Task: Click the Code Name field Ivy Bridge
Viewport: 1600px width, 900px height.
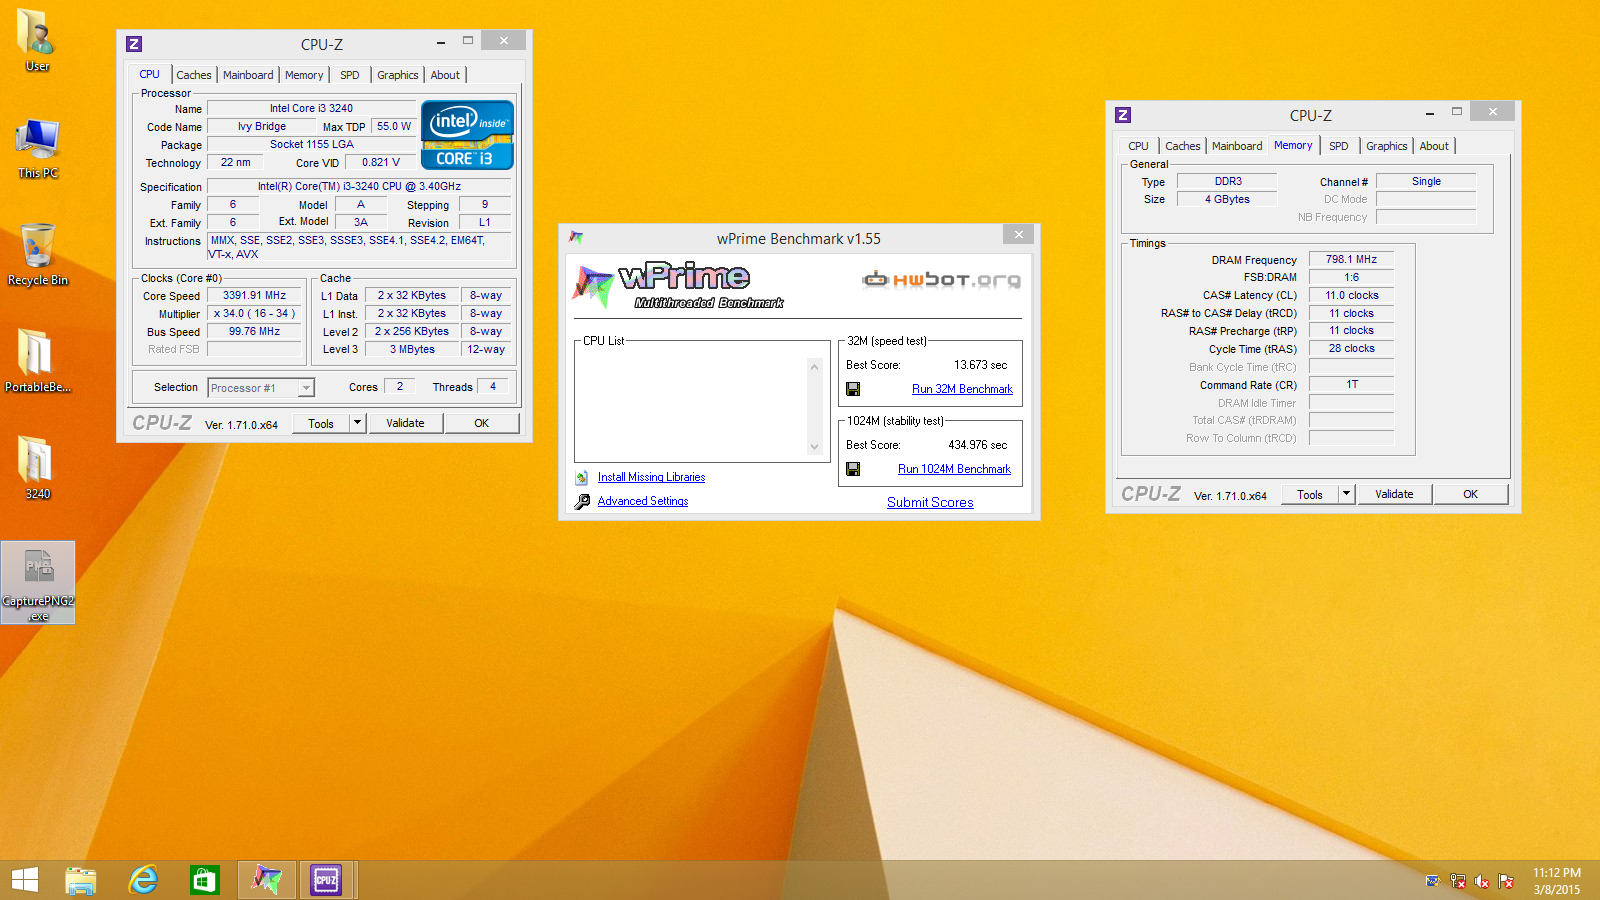Action: click(261, 127)
